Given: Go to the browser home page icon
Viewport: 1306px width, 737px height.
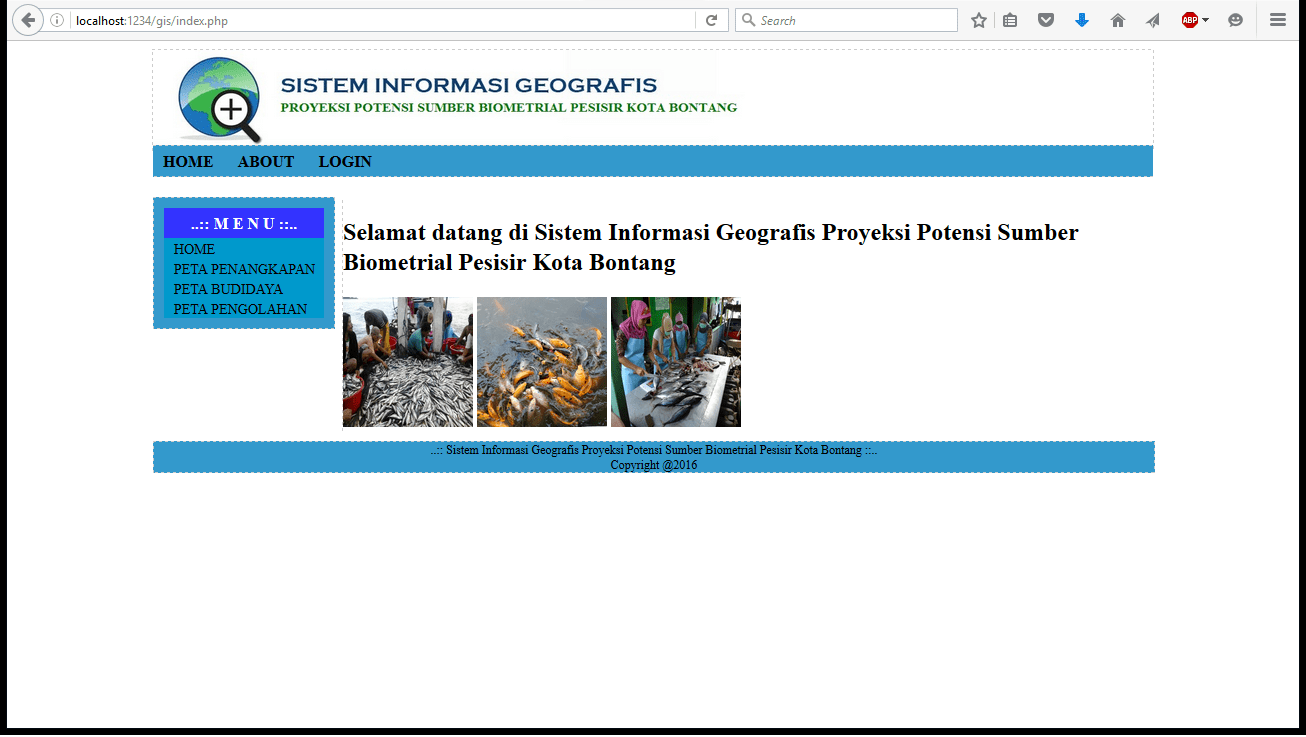Looking at the screenshot, I should pyautogui.click(x=1117, y=20).
